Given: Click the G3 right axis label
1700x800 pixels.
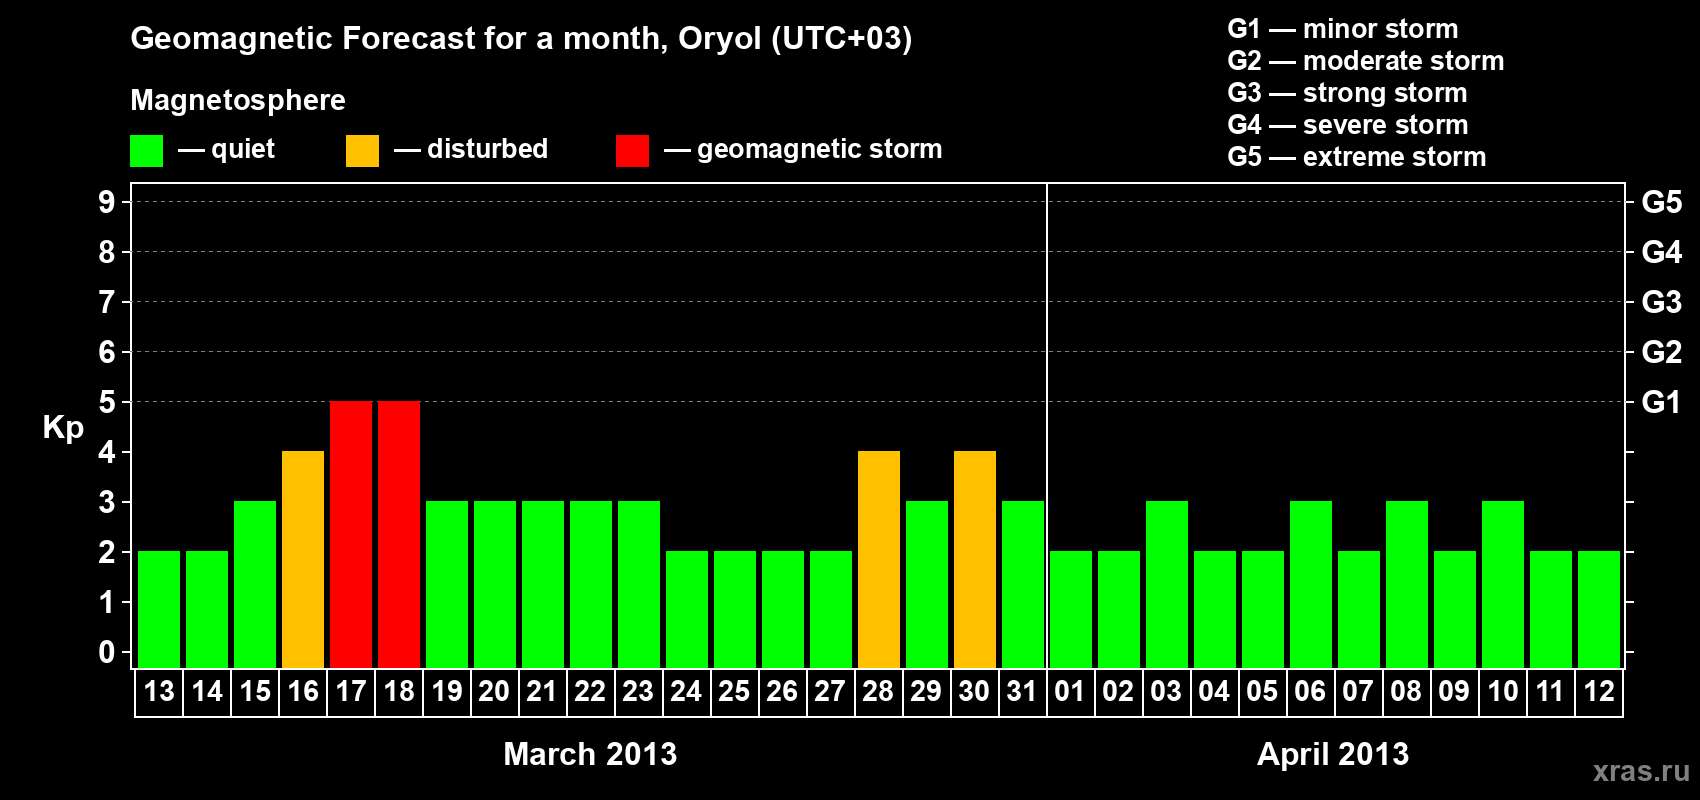Looking at the screenshot, I should [1662, 302].
